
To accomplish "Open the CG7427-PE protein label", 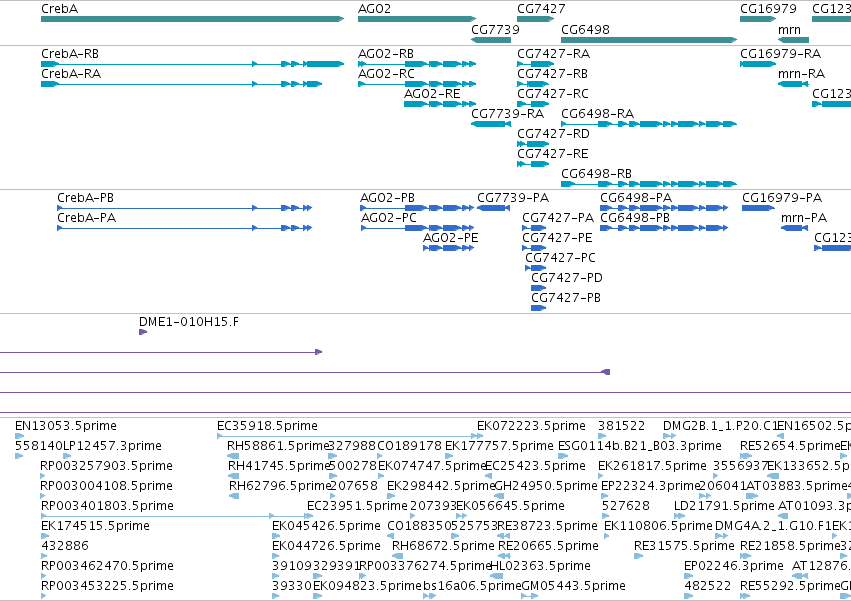I will [557, 238].
